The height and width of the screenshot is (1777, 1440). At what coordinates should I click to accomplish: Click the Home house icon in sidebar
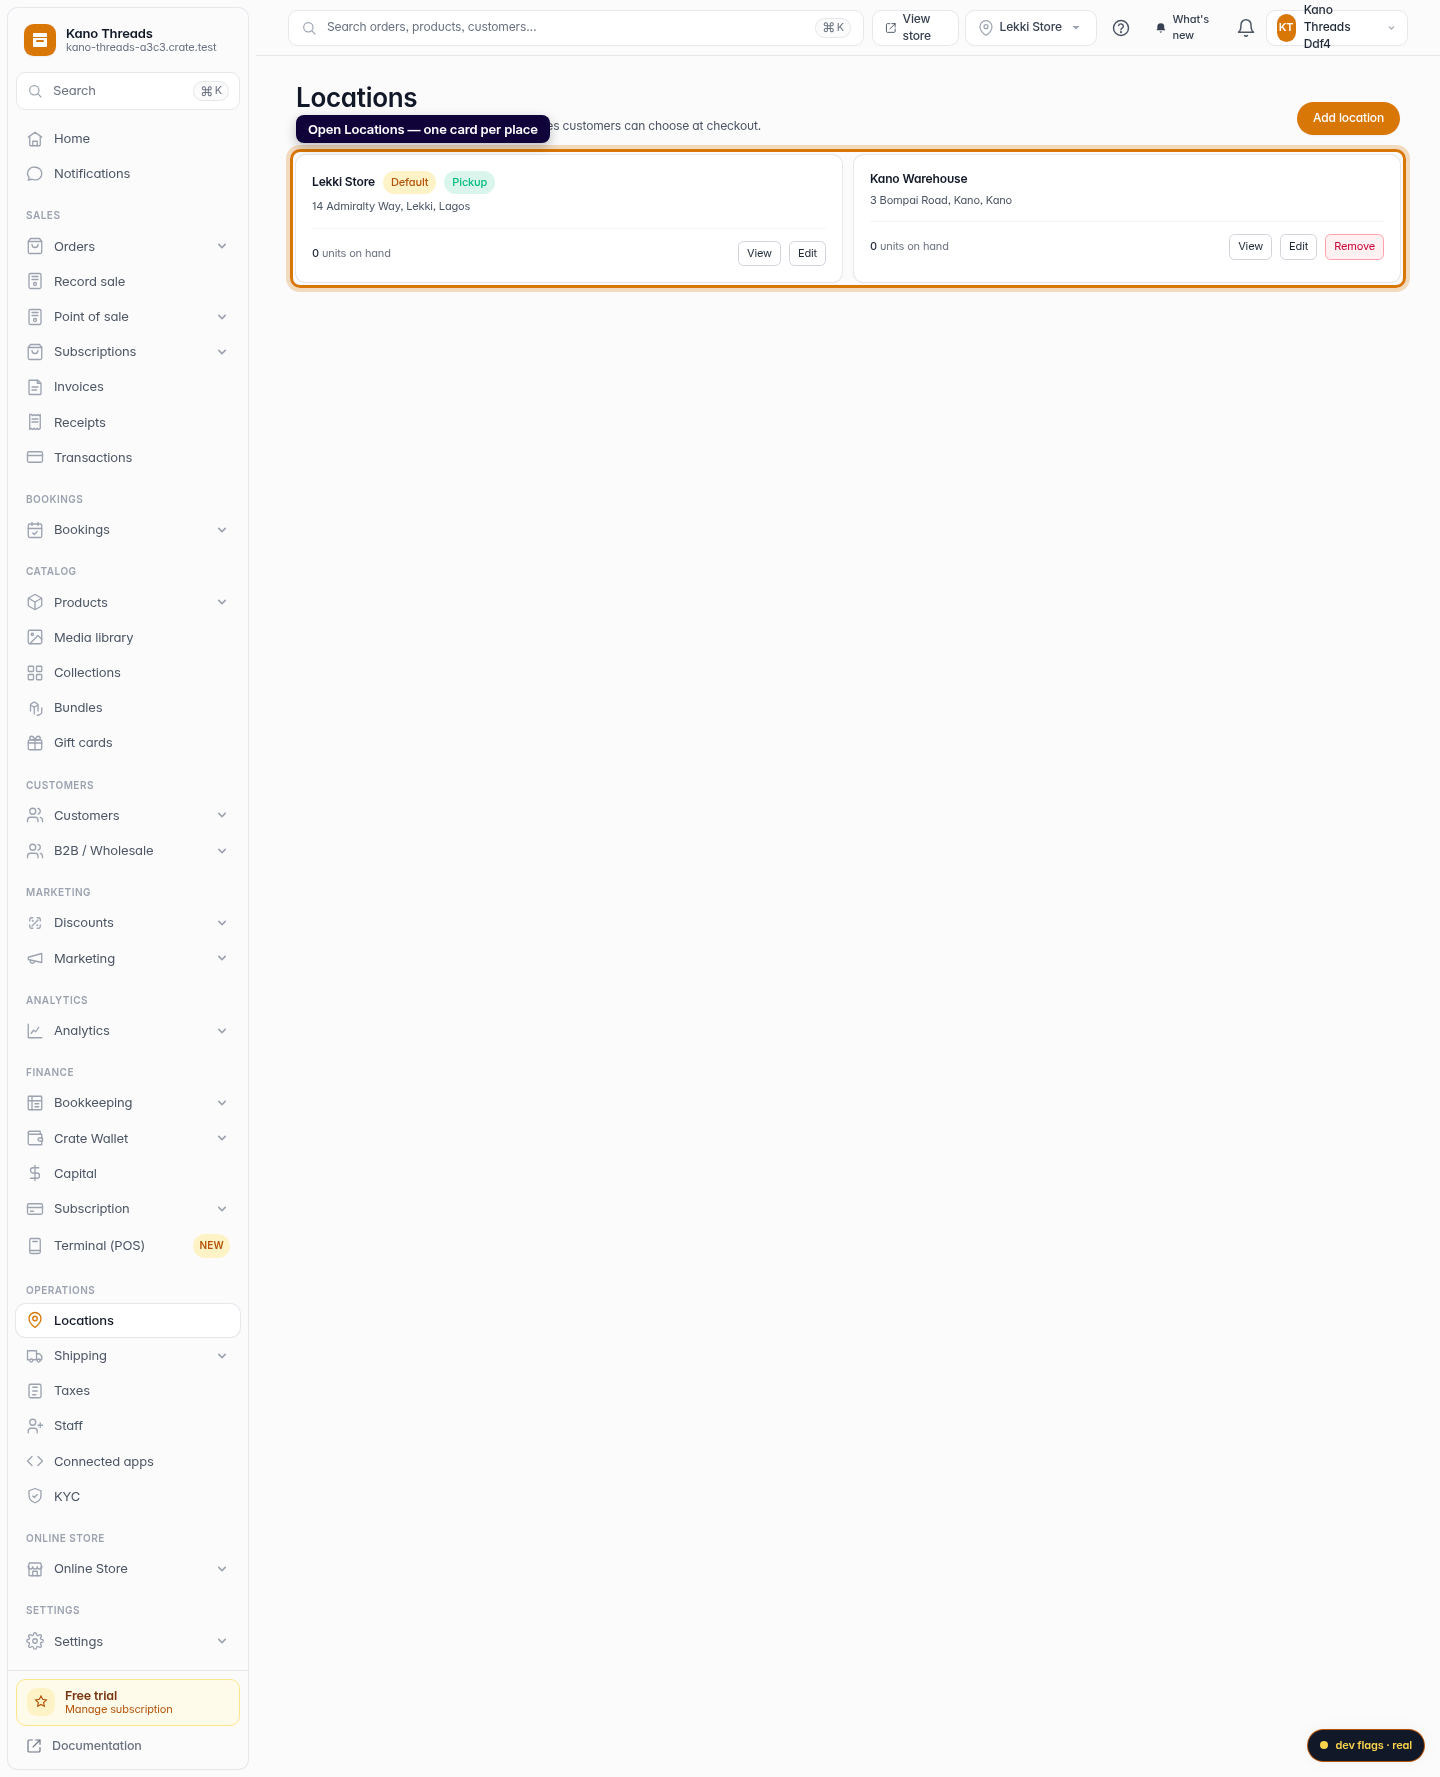tap(35, 139)
